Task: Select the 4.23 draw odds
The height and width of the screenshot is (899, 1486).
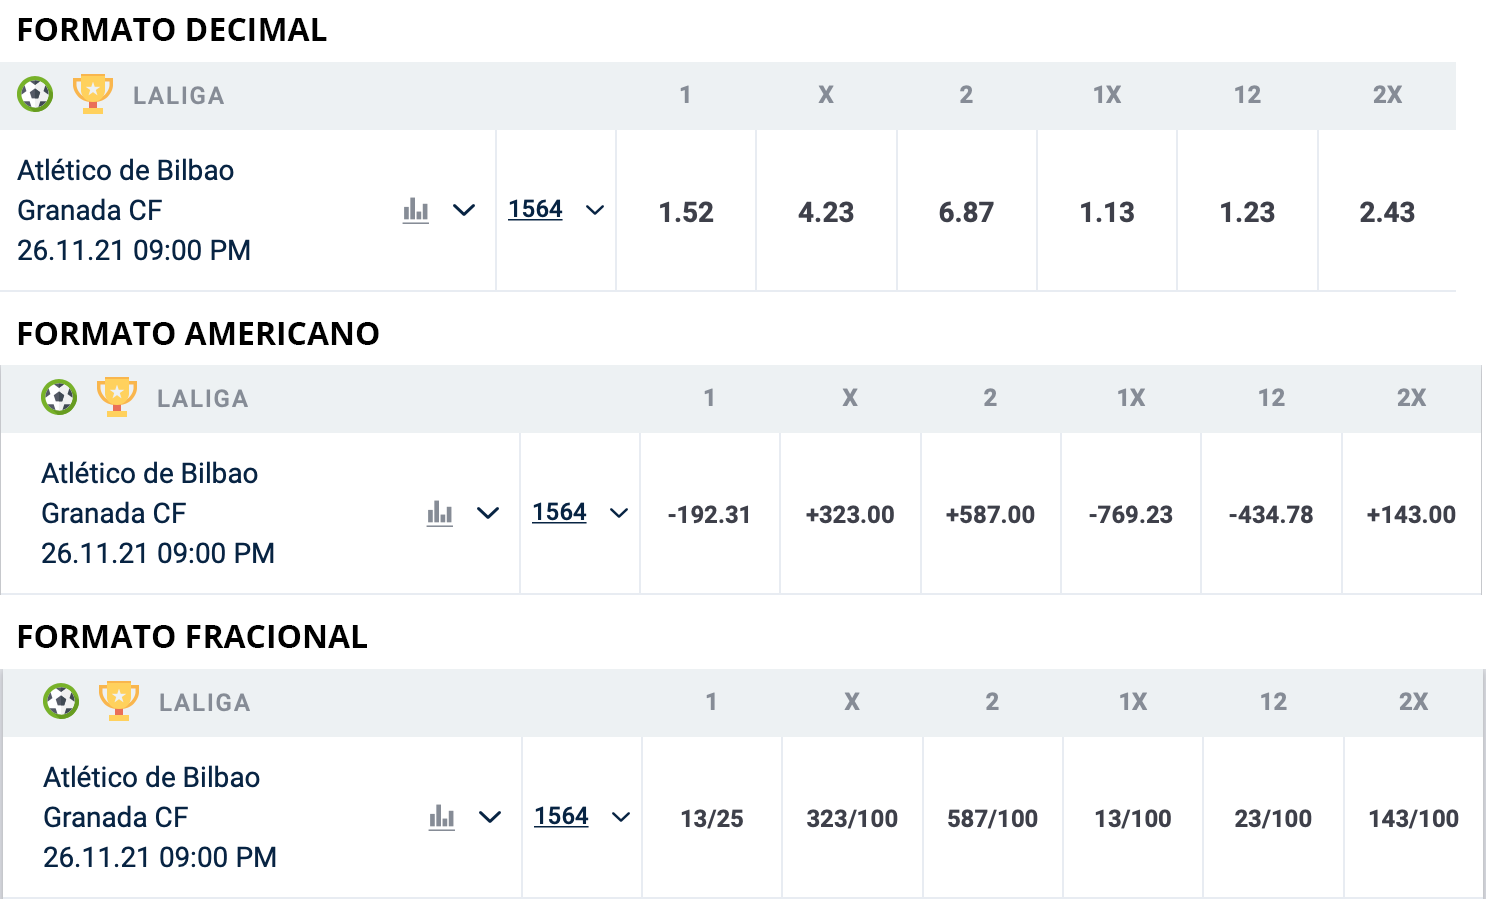Action: click(x=826, y=212)
